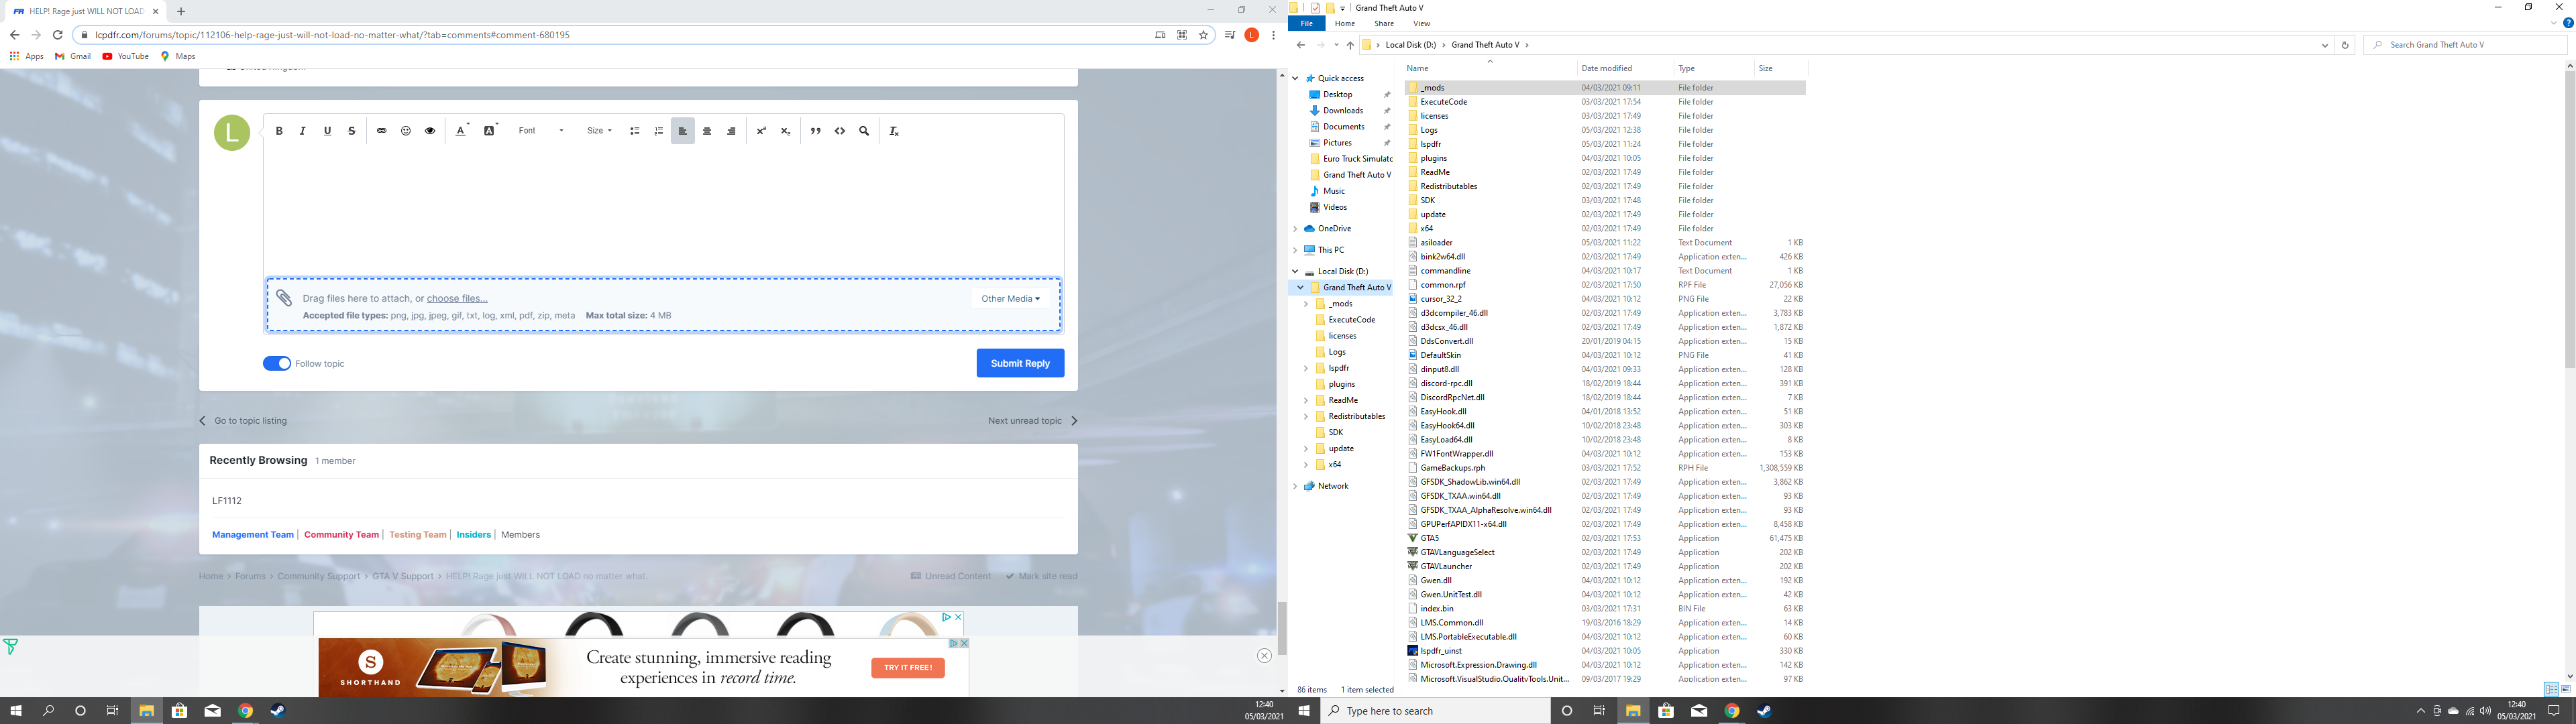This screenshot has width=2576, height=724.
Task: Insert a numbered list
Action: [658, 131]
